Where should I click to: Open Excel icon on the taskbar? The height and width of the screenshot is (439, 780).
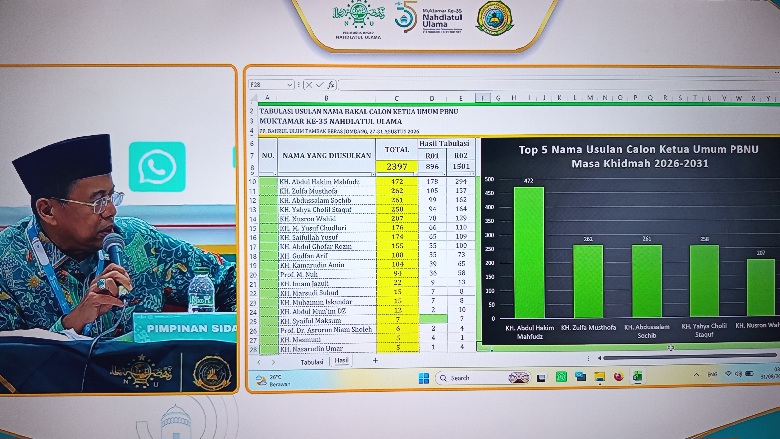tap(637, 377)
